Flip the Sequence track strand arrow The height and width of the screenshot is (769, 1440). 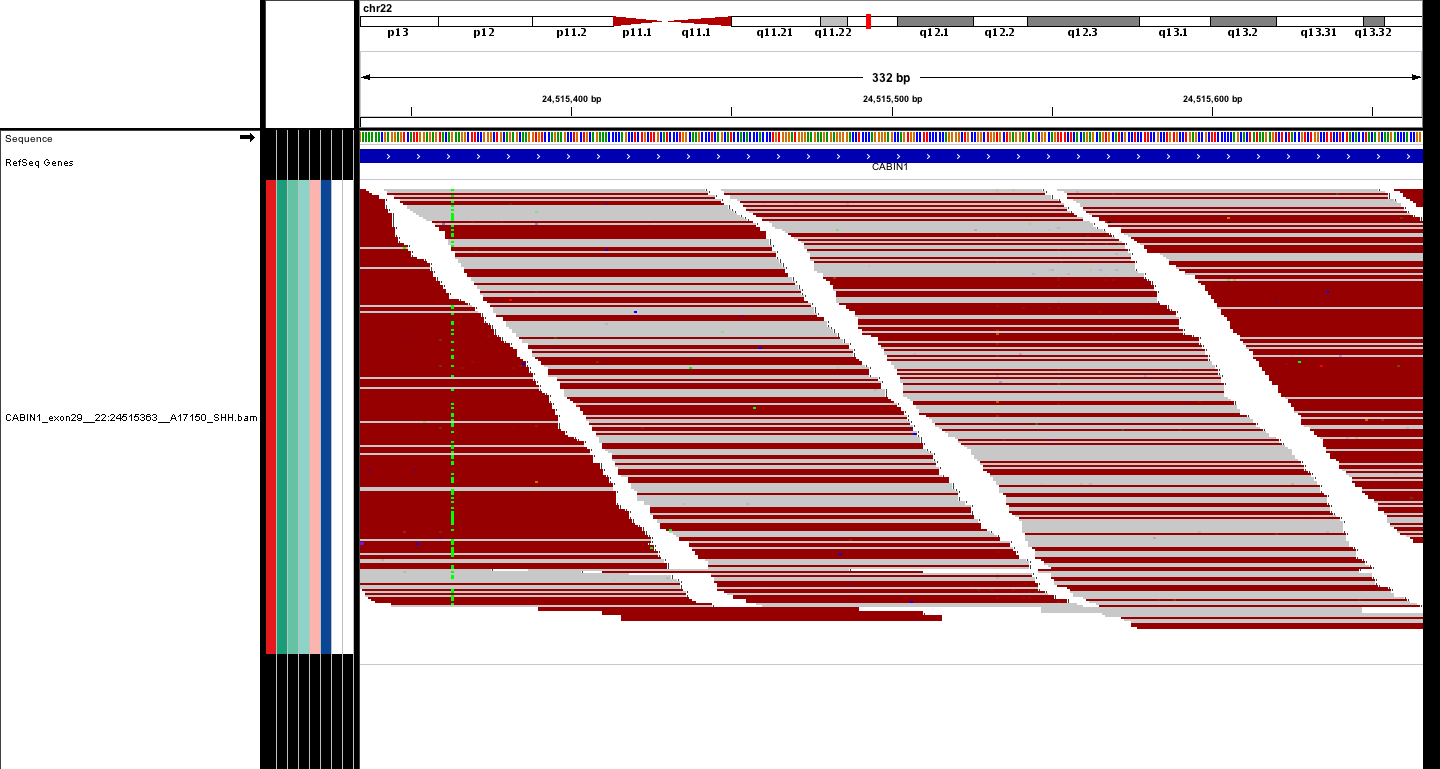(247, 138)
